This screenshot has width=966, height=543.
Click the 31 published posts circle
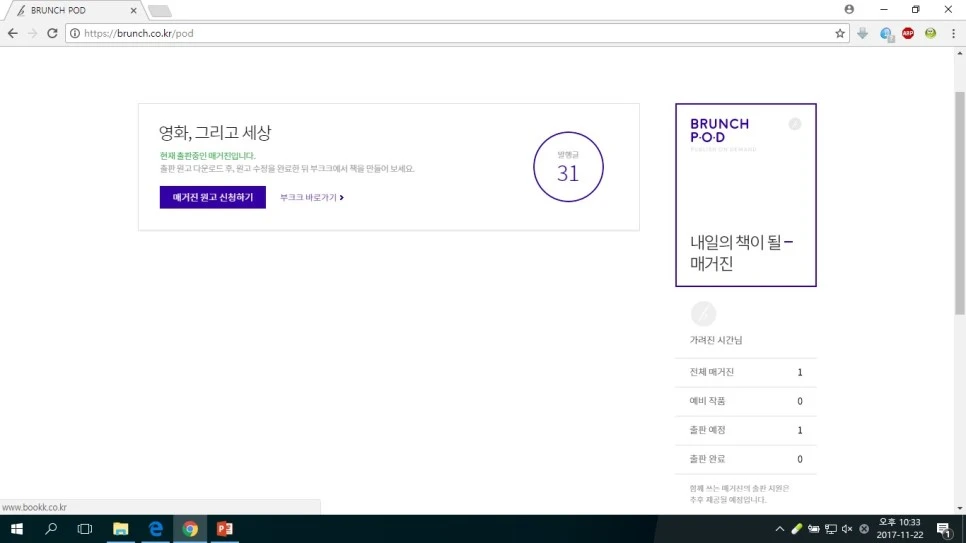pyautogui.click(x=568, y=167)
